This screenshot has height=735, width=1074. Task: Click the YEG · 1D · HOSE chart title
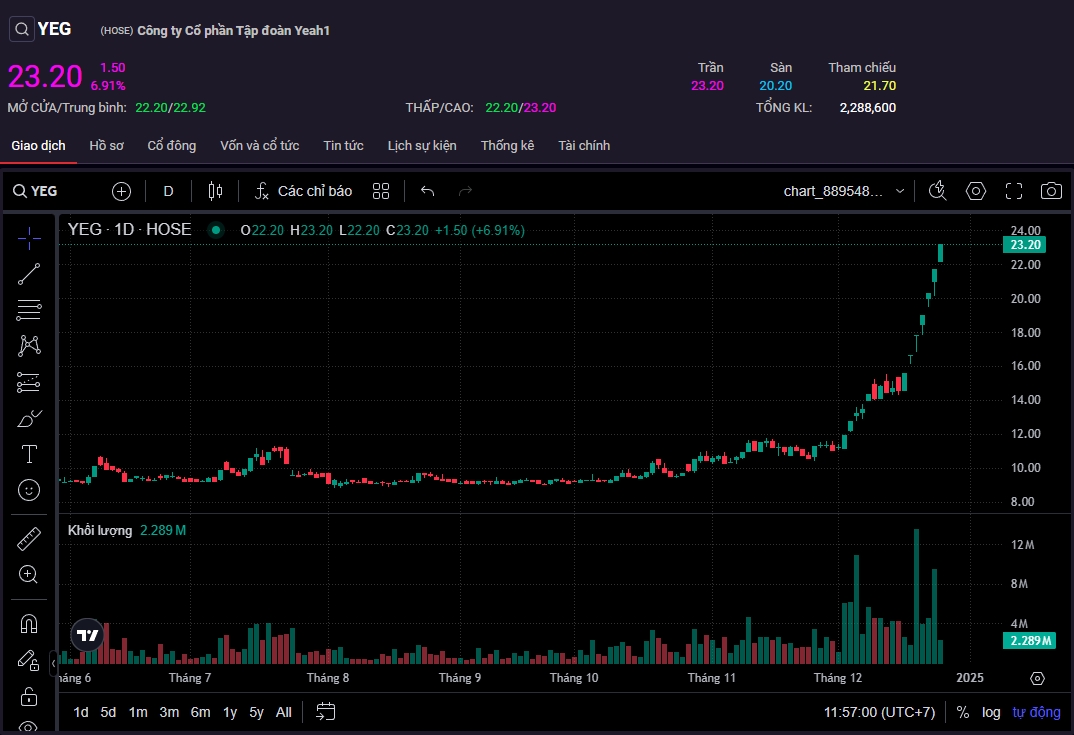click(129, 229)
